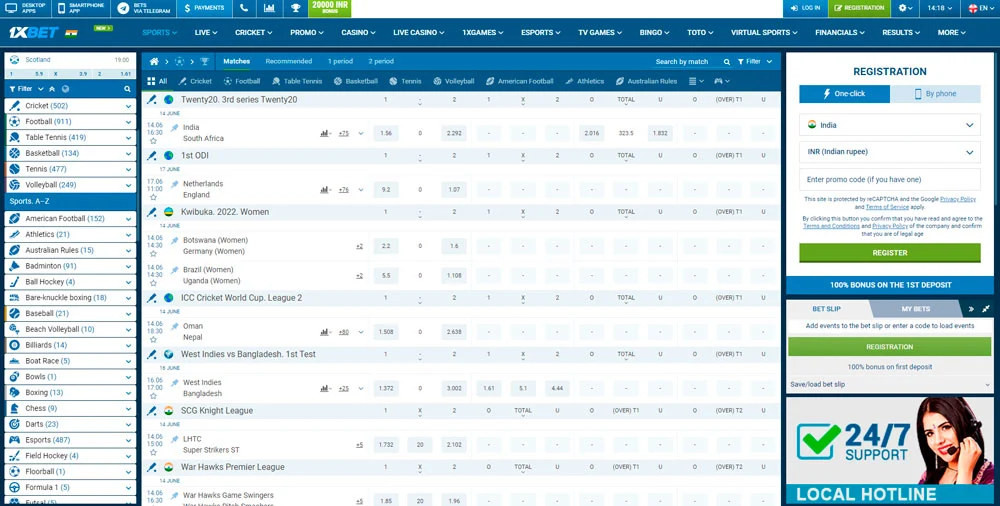Click the double-chevron icon in bet slip header
This screenshot has height=506, width=1000.
click(971, 309)
